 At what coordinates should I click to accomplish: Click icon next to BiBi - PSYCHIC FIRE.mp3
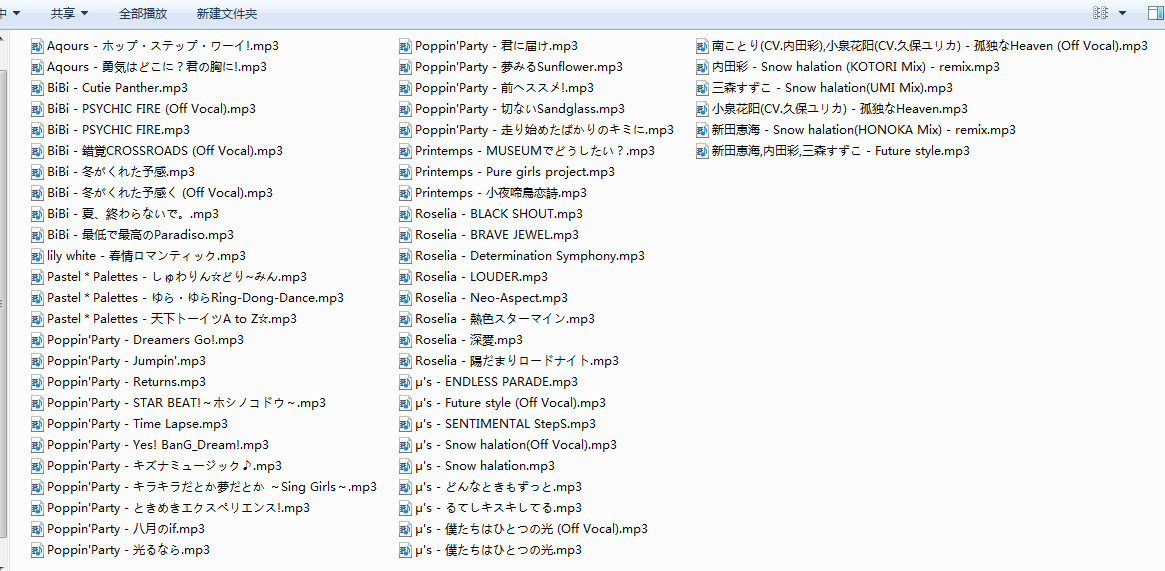[38, 130]
